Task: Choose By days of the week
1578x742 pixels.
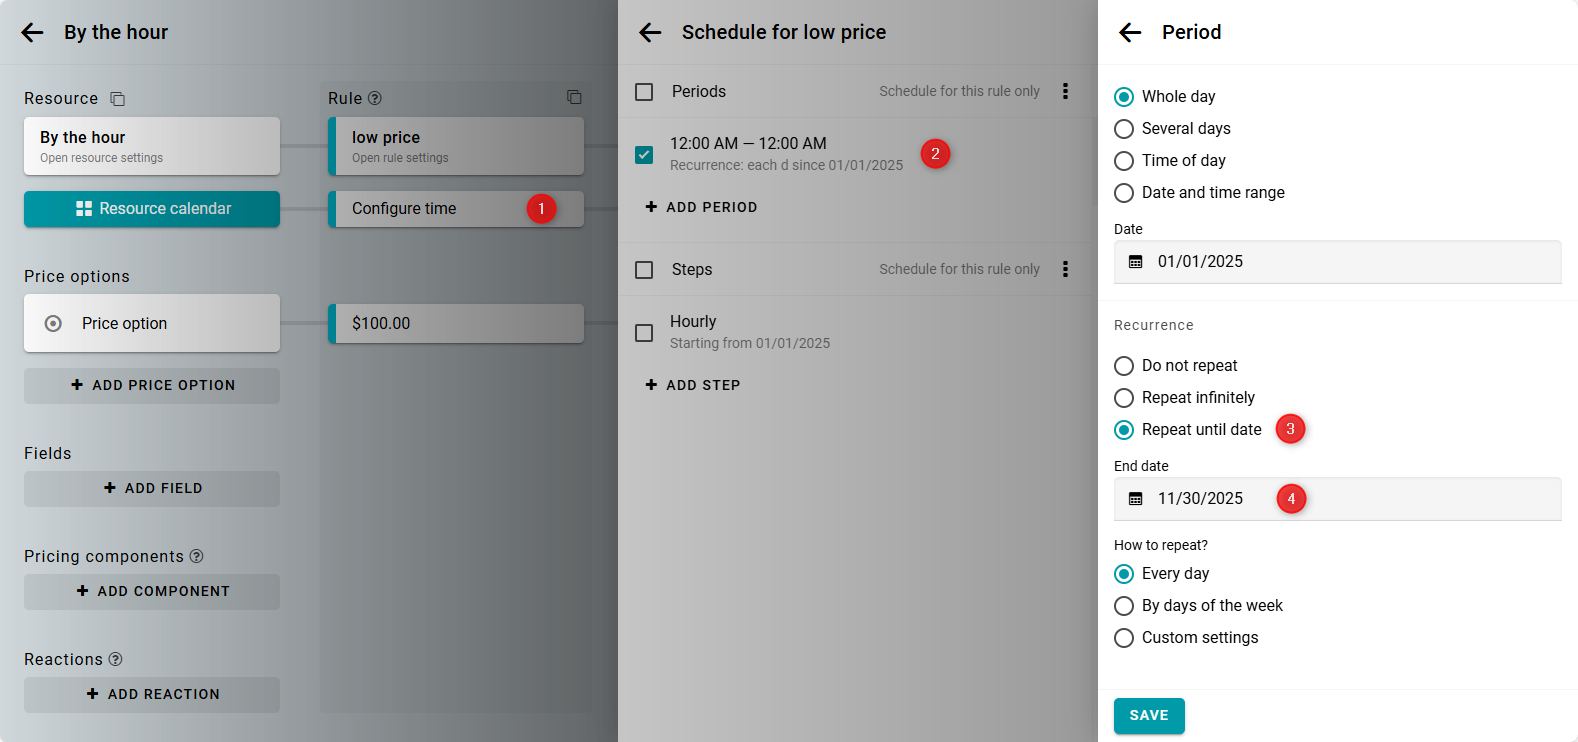Action: click(x=1124, y=606)
